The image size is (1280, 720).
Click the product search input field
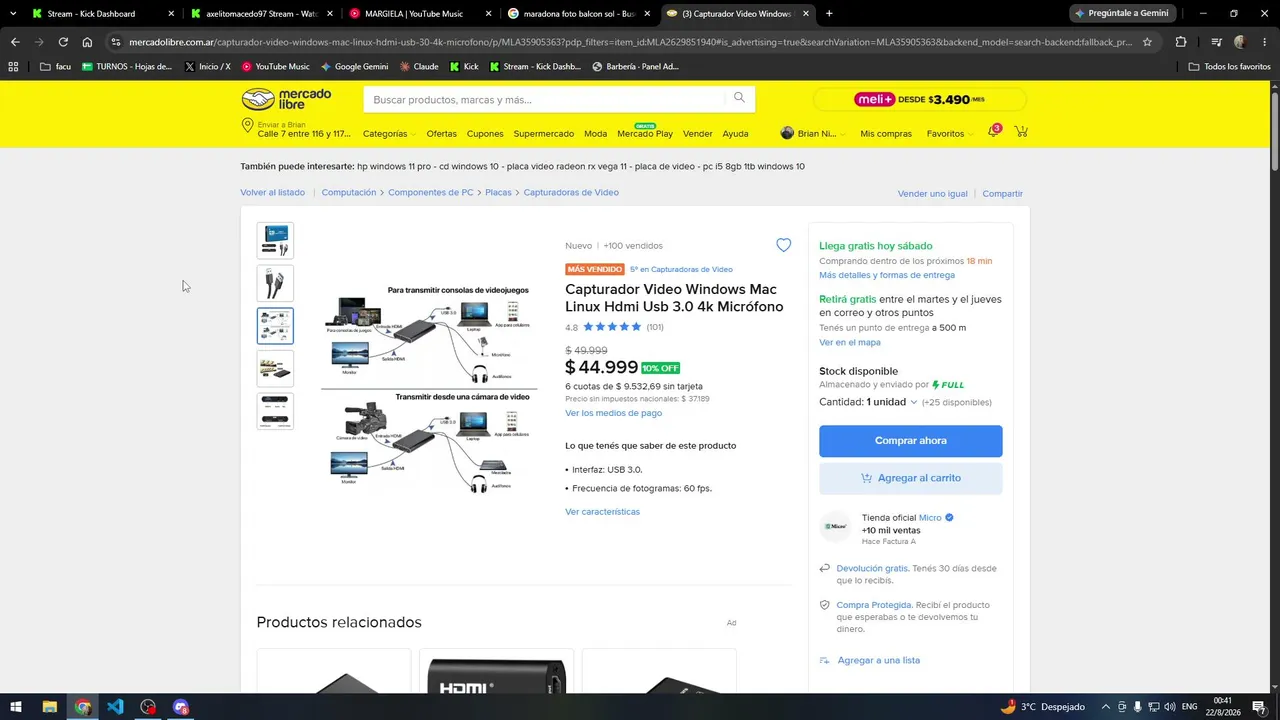(543, 99)
